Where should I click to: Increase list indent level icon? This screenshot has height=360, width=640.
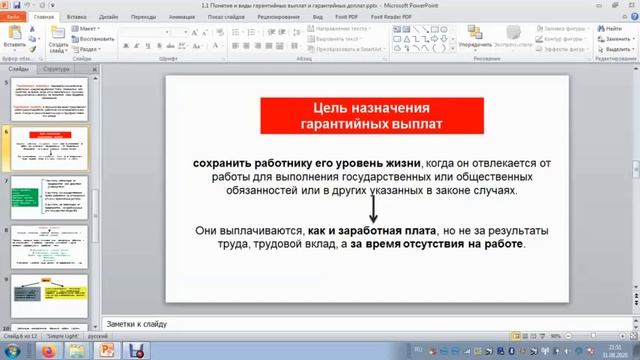(x=282, y=32)
